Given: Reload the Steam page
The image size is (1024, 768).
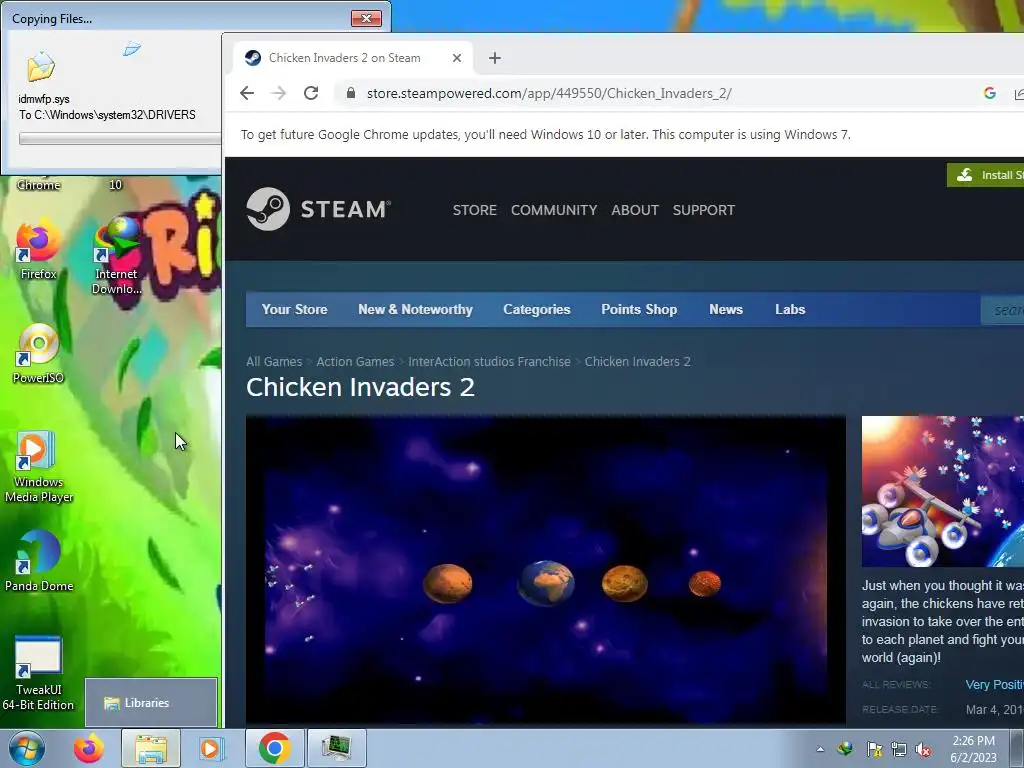Looking at the screenshot, I should click(x=311, y=93).
